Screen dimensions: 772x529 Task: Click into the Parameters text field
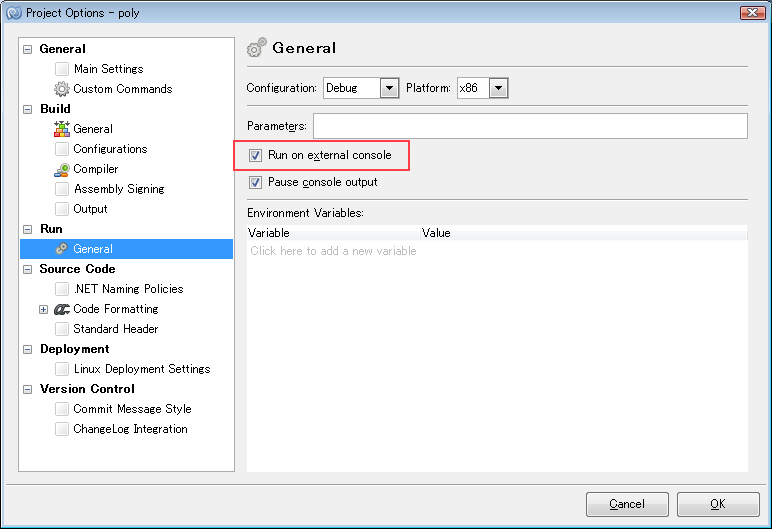pos(530,126)
